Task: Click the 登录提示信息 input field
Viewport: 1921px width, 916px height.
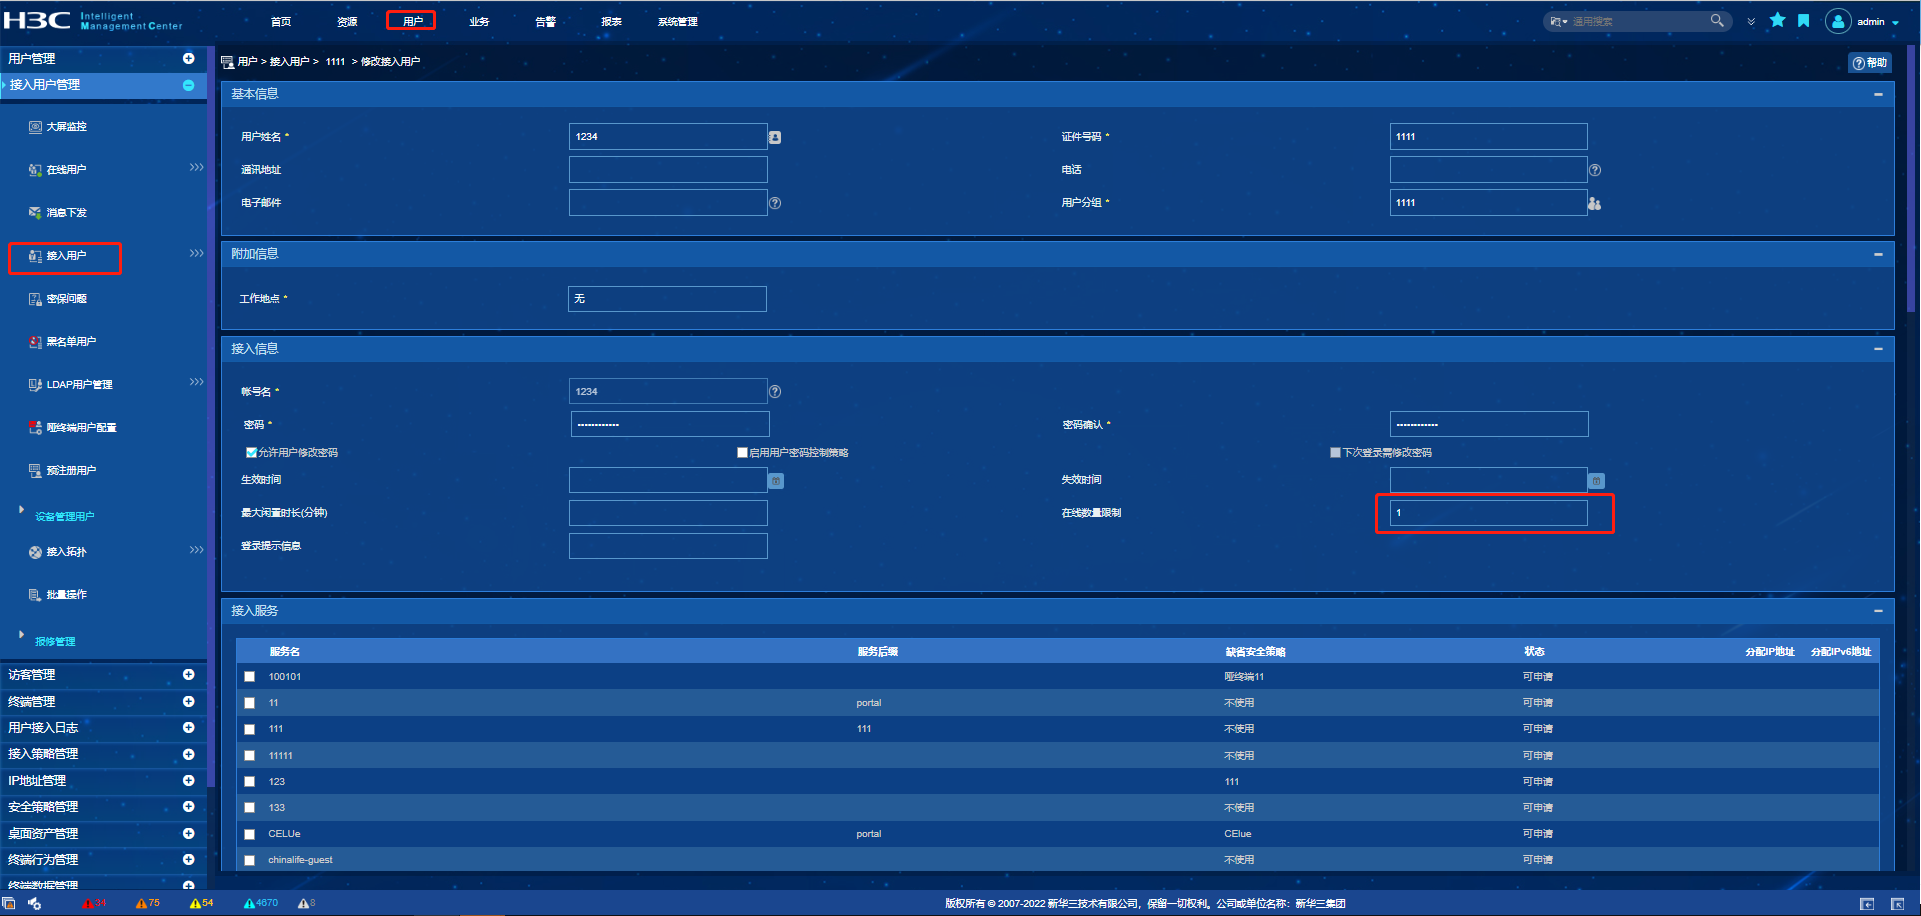Action: (x=668, y=546)
